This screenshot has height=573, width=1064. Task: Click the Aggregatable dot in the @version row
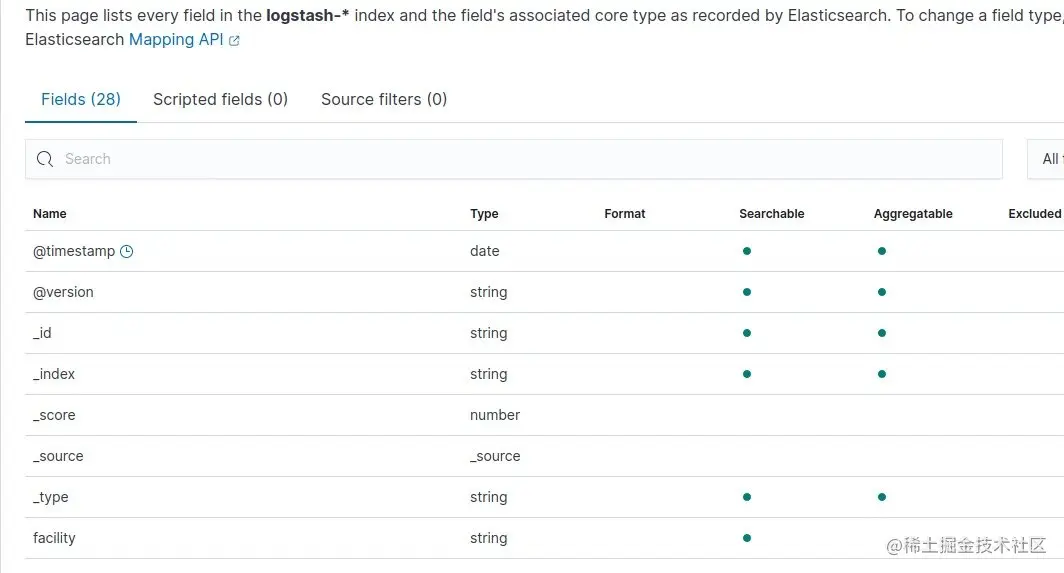881,292
